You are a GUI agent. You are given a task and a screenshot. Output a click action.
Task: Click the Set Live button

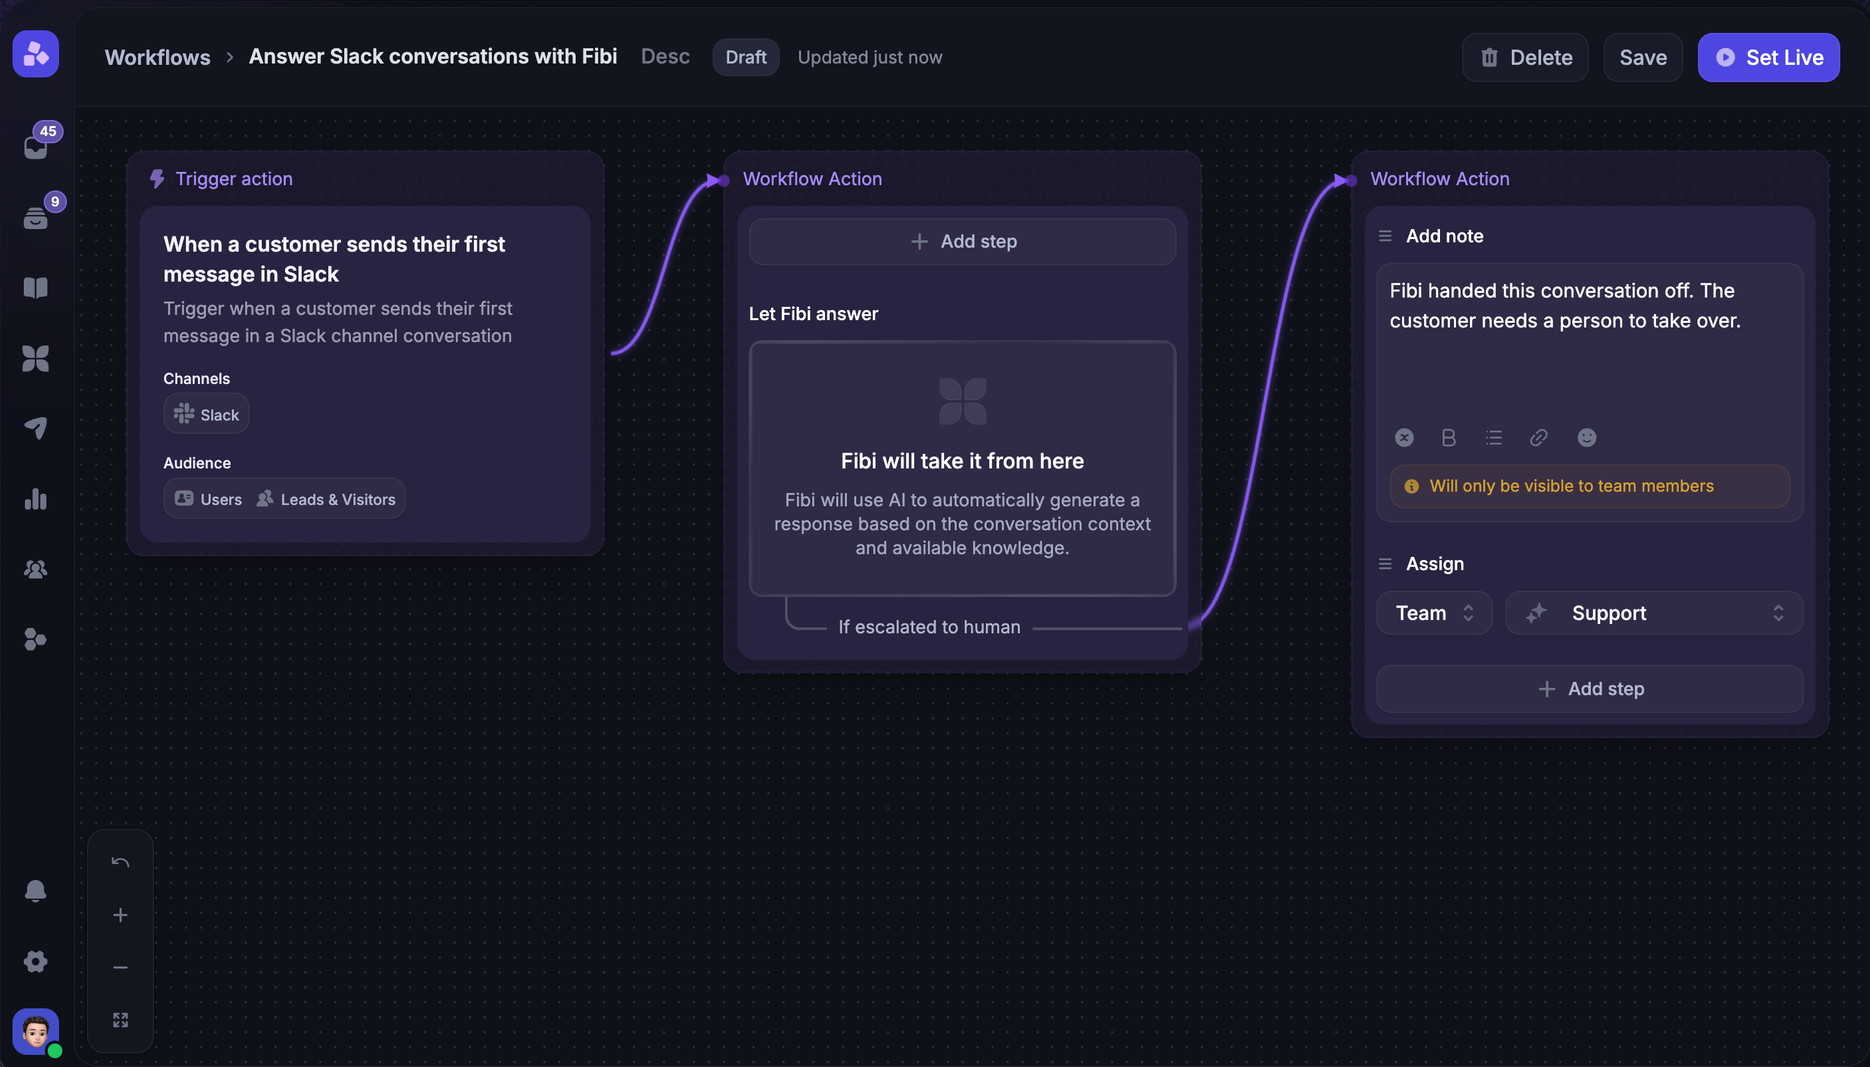(x=1768, y=57)
